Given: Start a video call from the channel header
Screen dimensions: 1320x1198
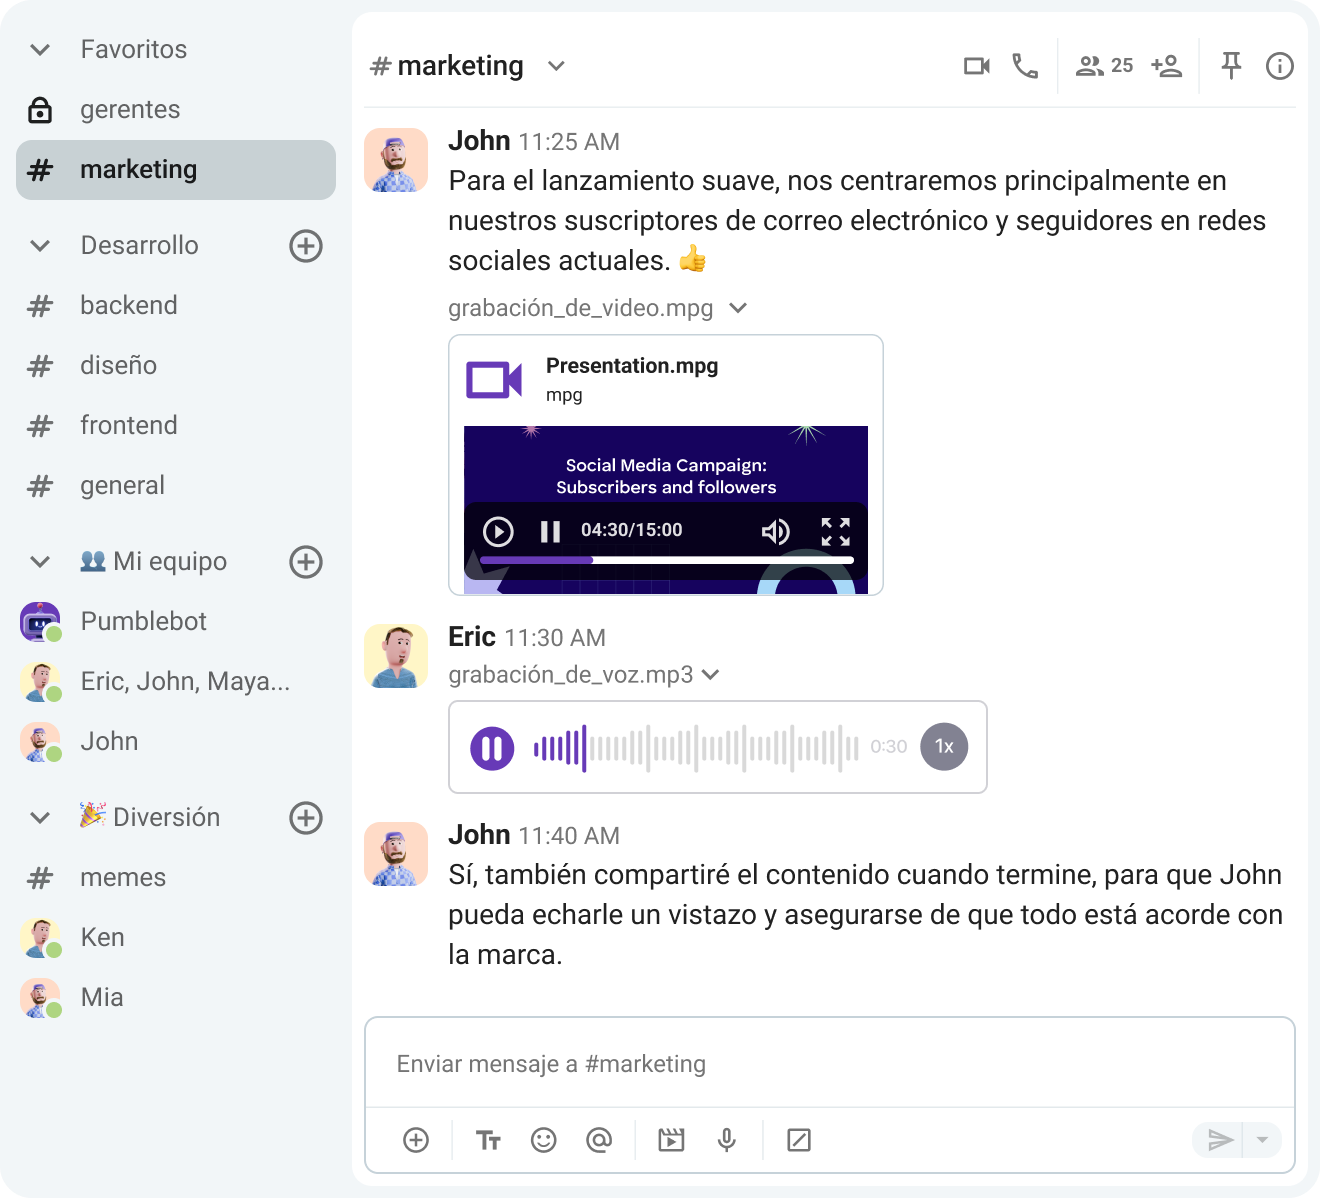Looking at the screenshot, I should point(977,65).
